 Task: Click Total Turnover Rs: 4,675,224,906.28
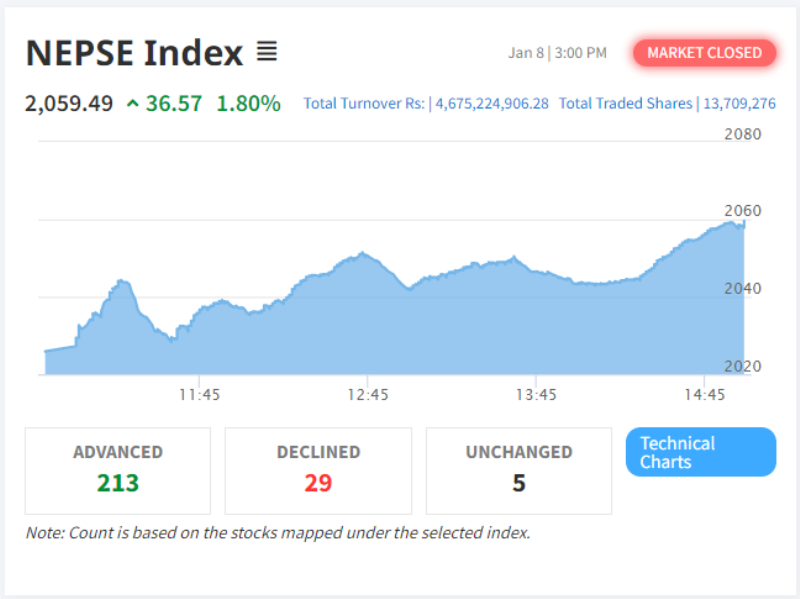426,104
